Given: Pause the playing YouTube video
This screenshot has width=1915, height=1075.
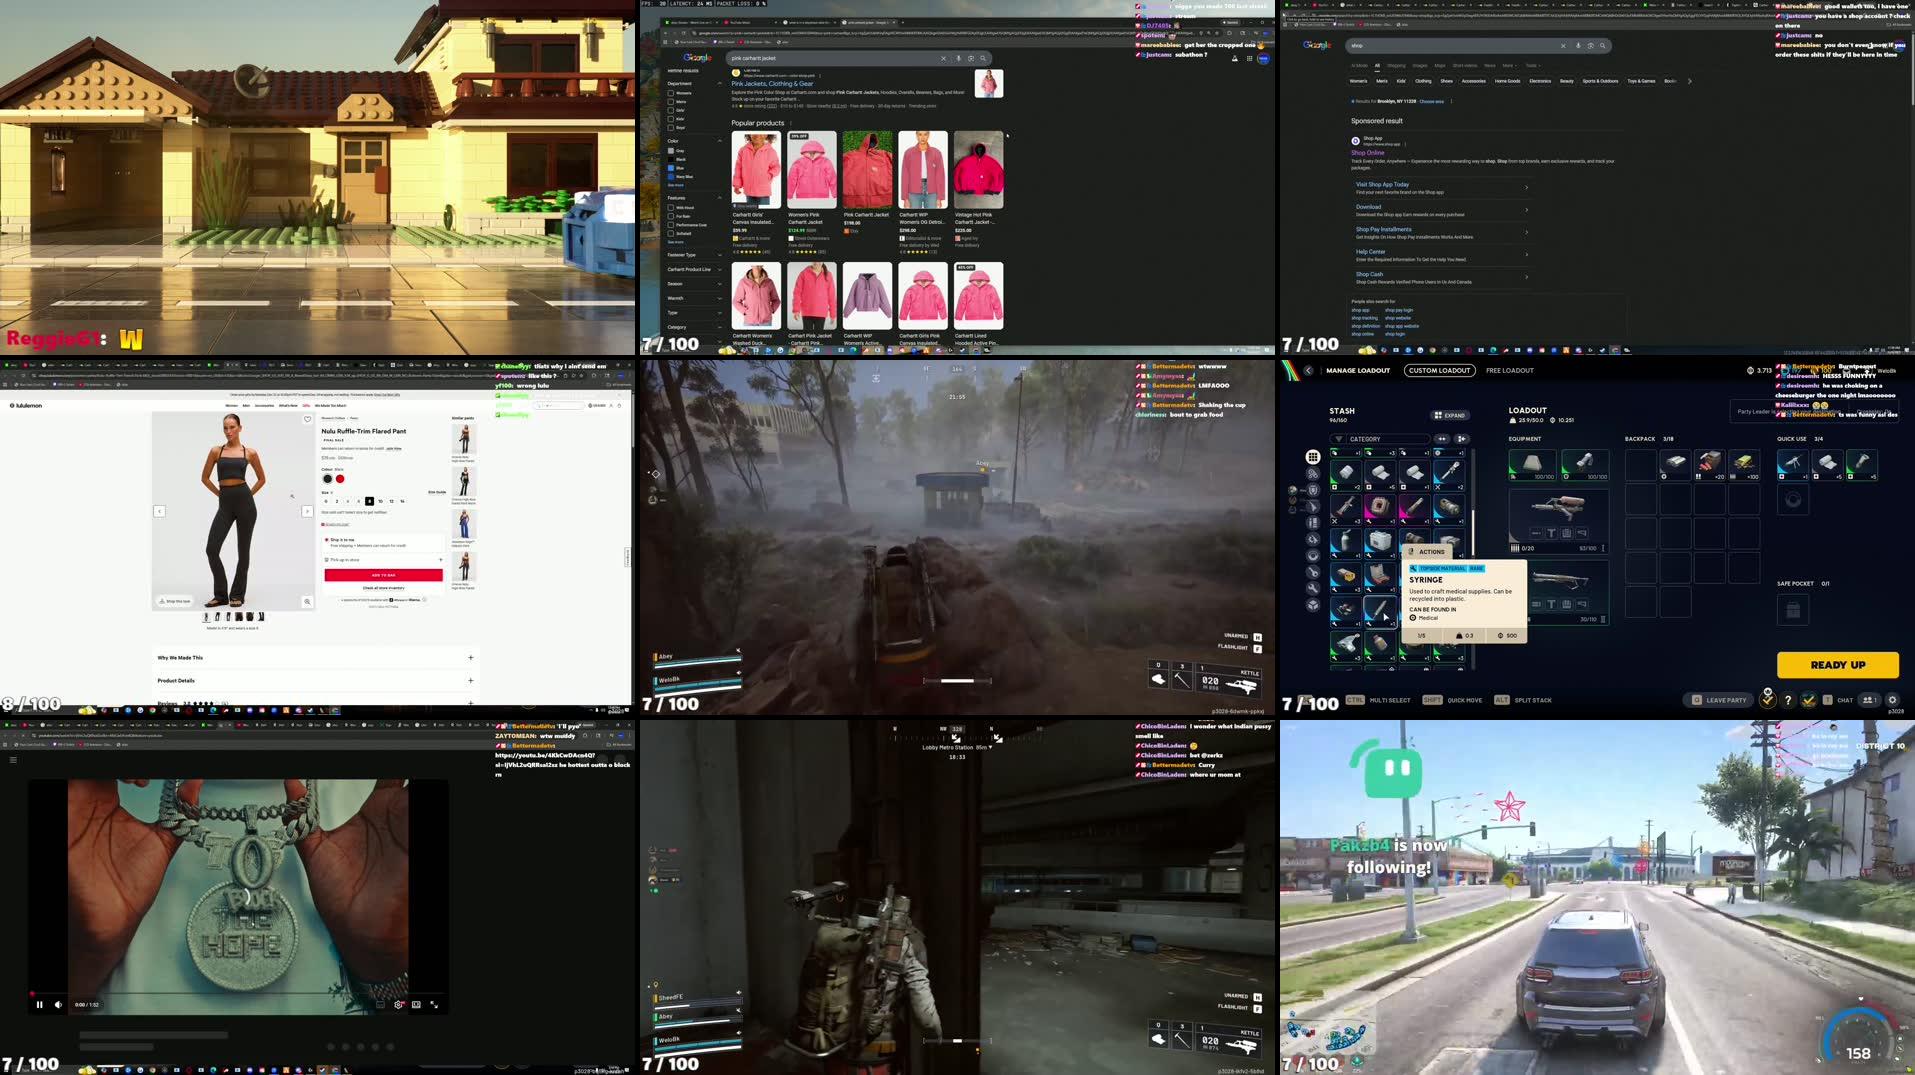Looking at the screenshot, I should click(40, 1004).
